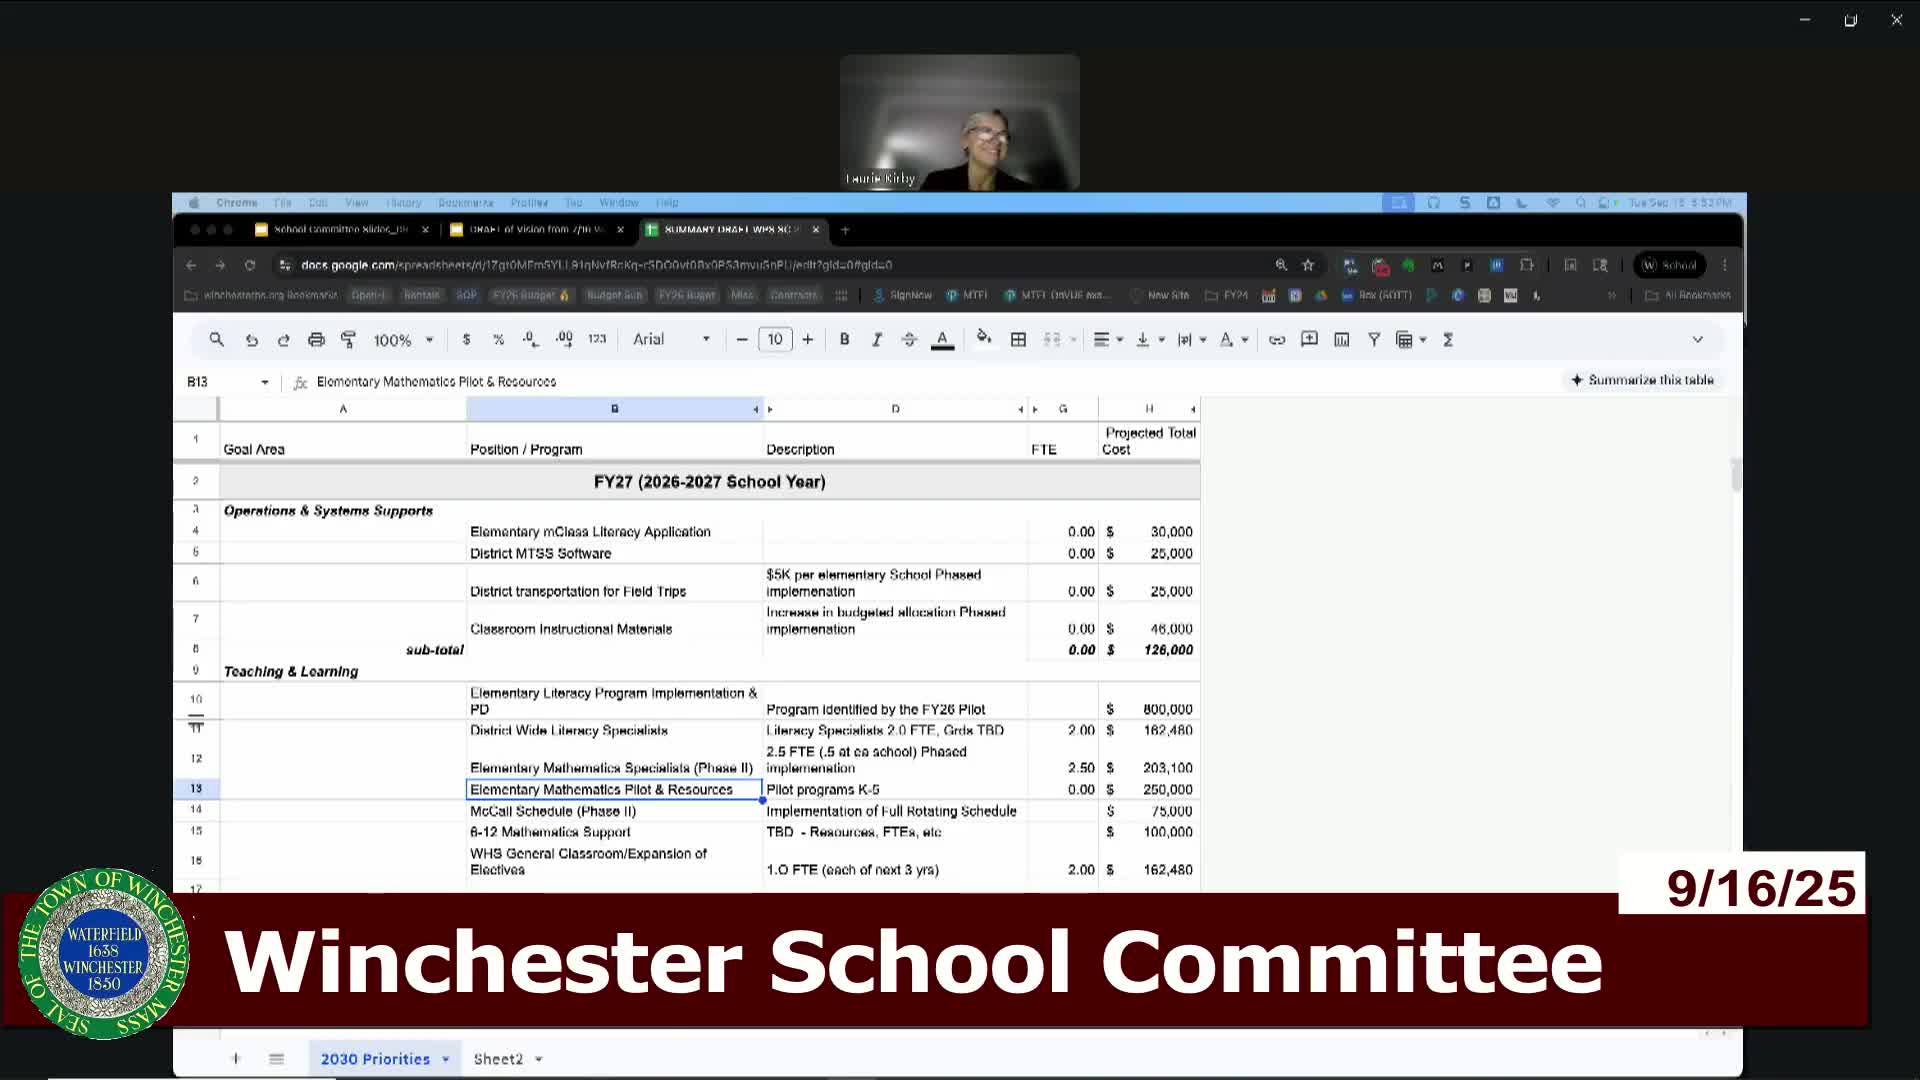Toggle bold formatting
The width and height of the screenshot is (1920, 1080).
click(x=844, y=340)
